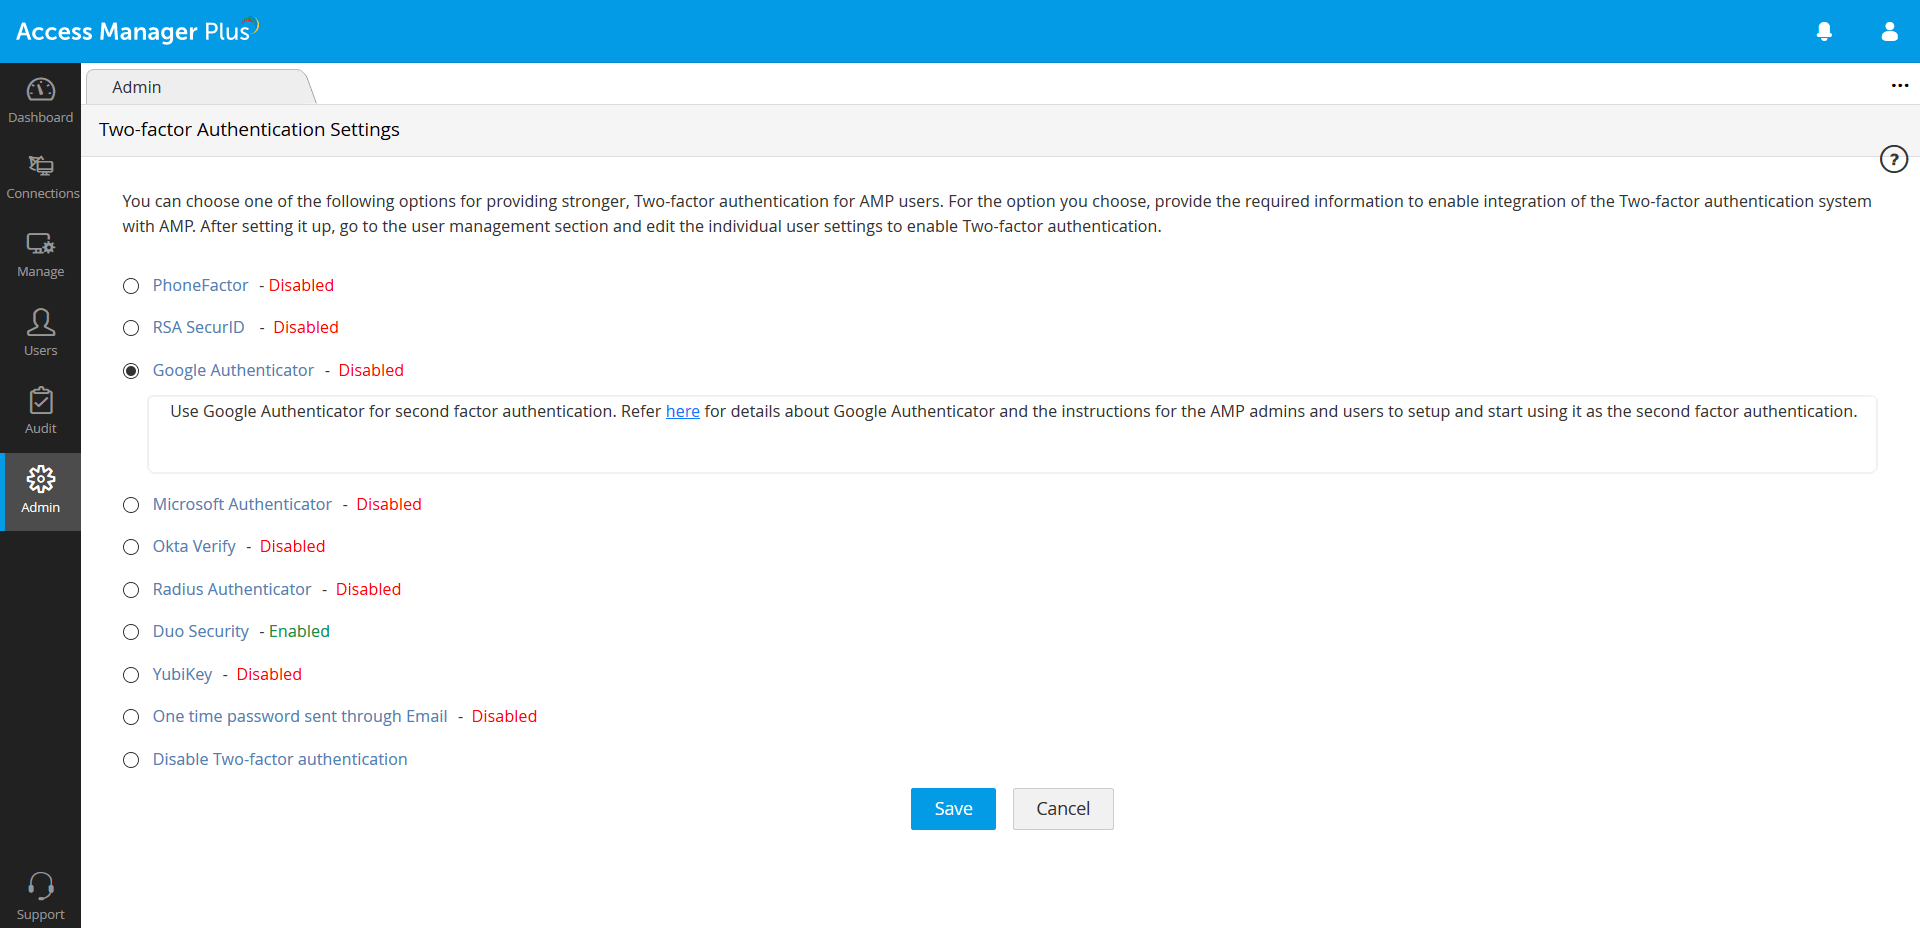
Task: Click the 'Disabled' status beside PhoneFactor
Action: coord(301,285)
